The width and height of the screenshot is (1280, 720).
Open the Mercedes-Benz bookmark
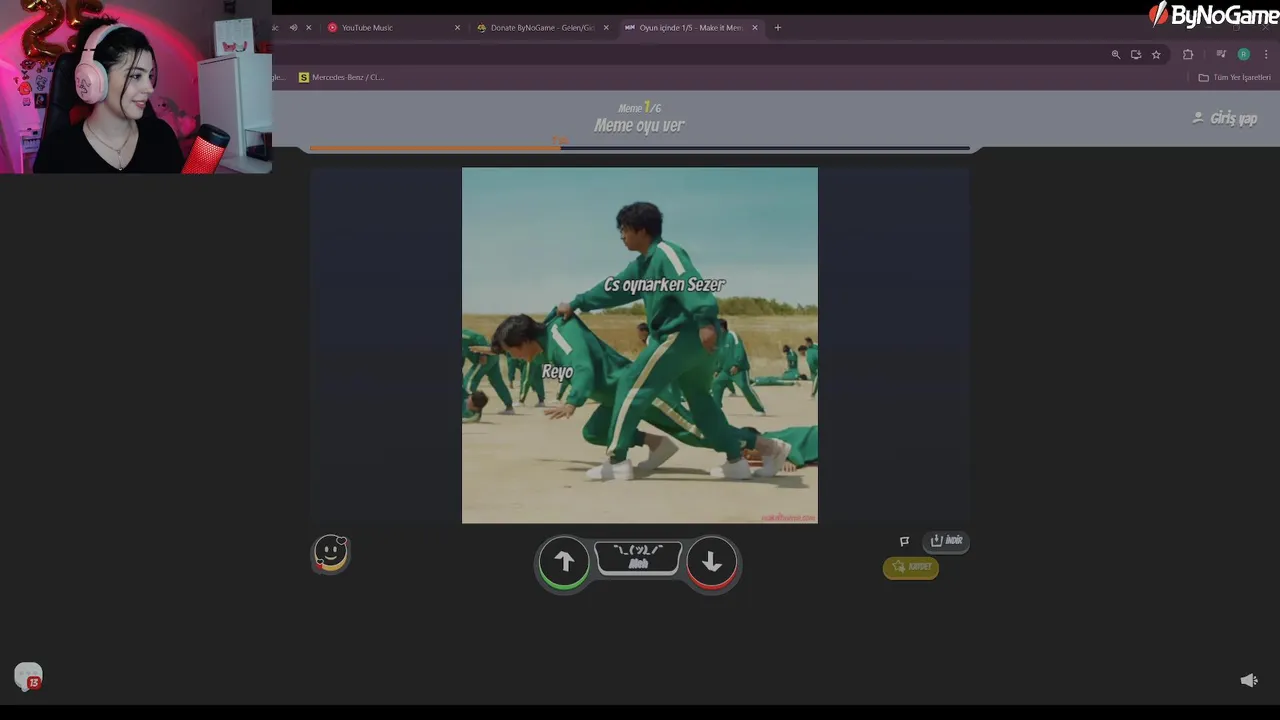(341, 77)
